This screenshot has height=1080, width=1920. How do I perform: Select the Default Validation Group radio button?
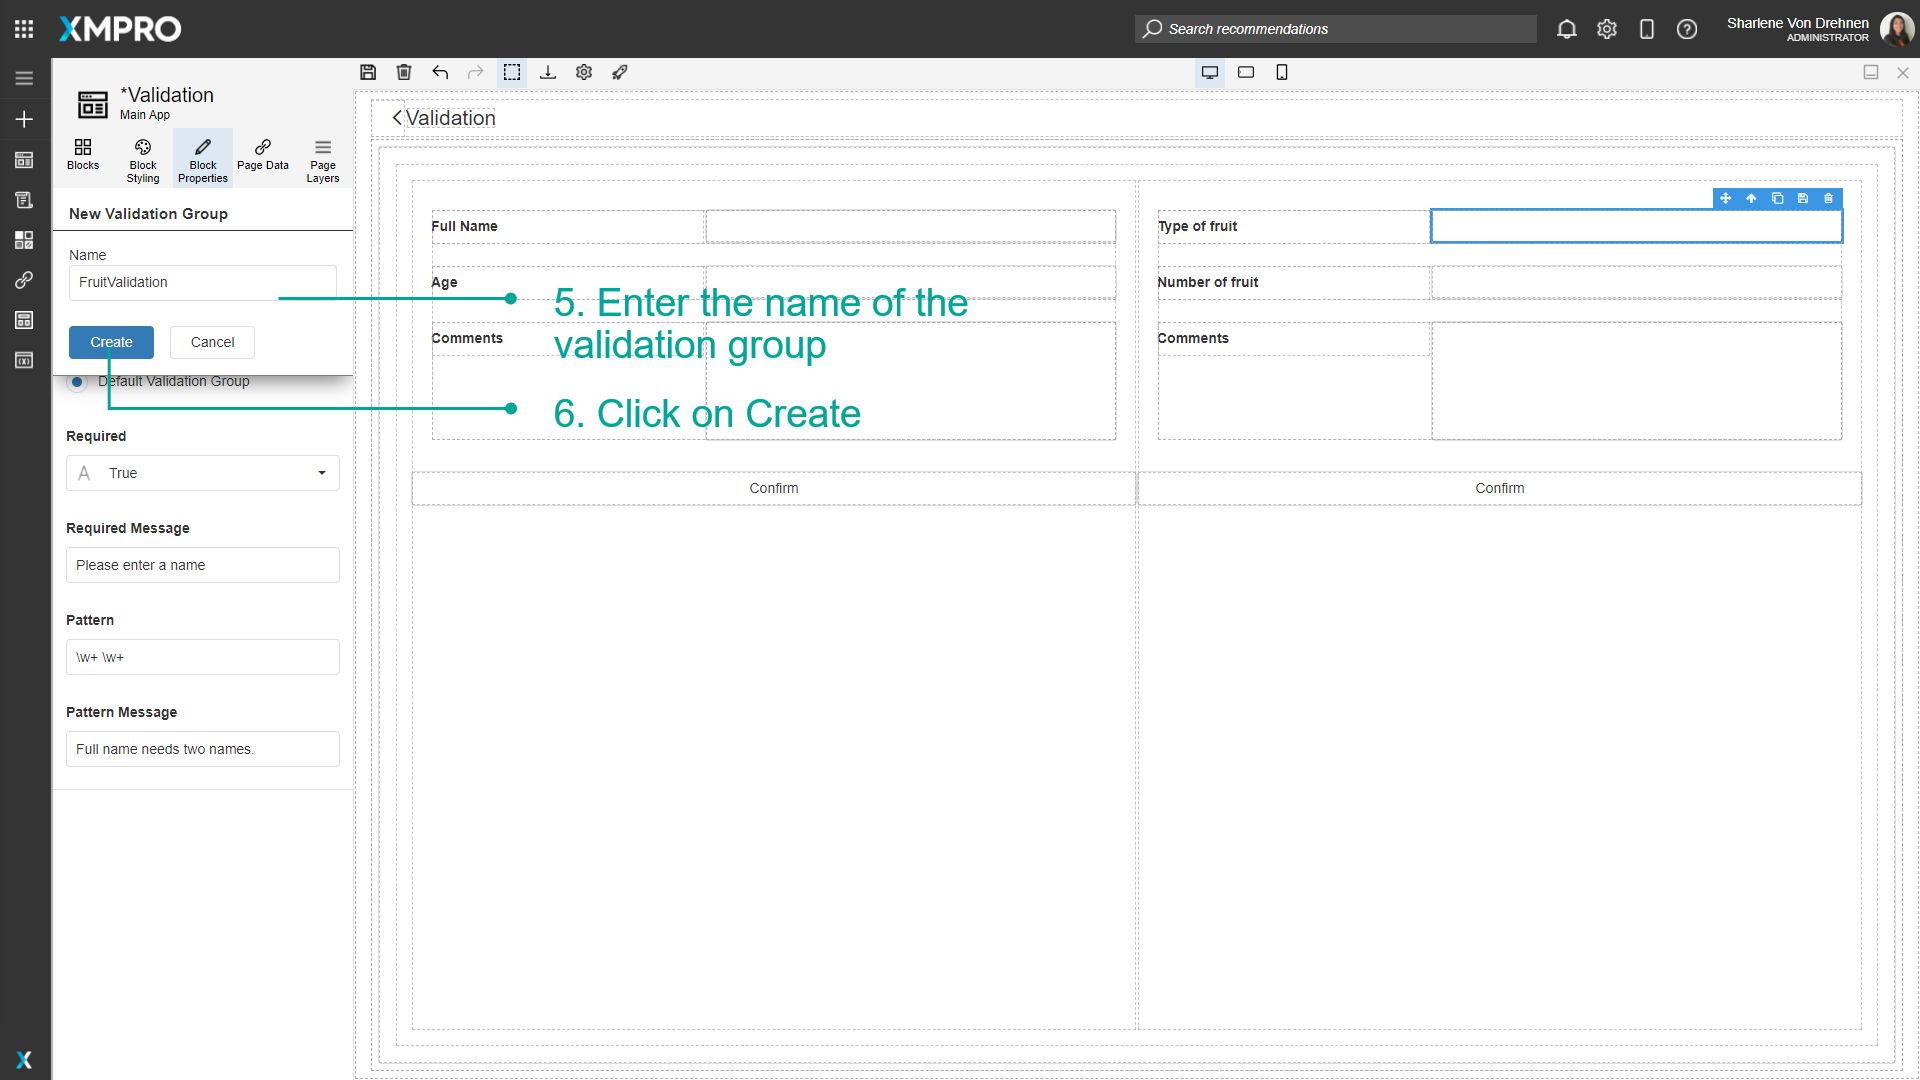pos(77,382)
